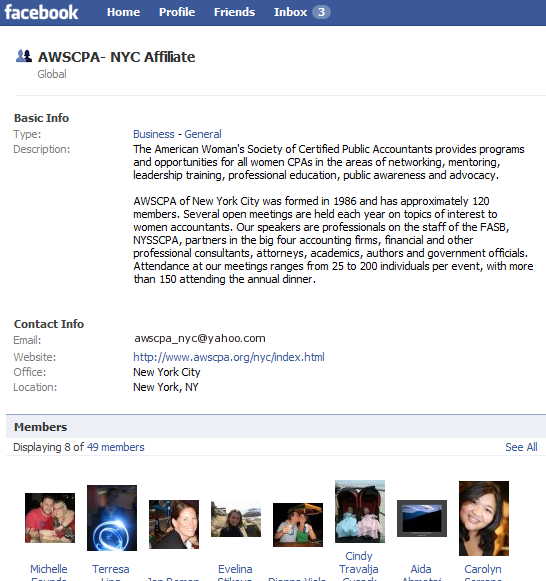Viewport: 546px width, 581px height.
Task: Open the Inbox message count badge
Action: pos(321,12)
